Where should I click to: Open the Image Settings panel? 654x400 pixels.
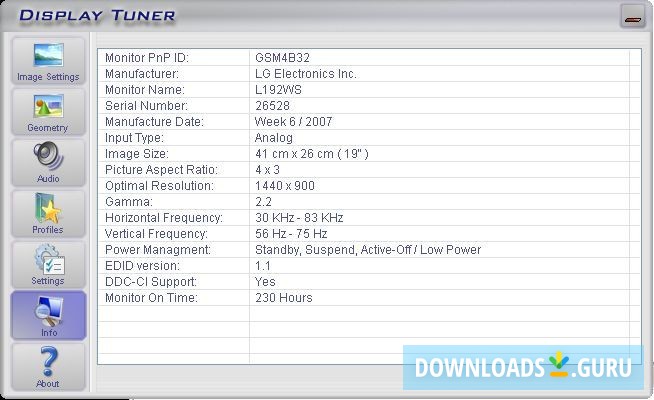(x=48, y=61)
